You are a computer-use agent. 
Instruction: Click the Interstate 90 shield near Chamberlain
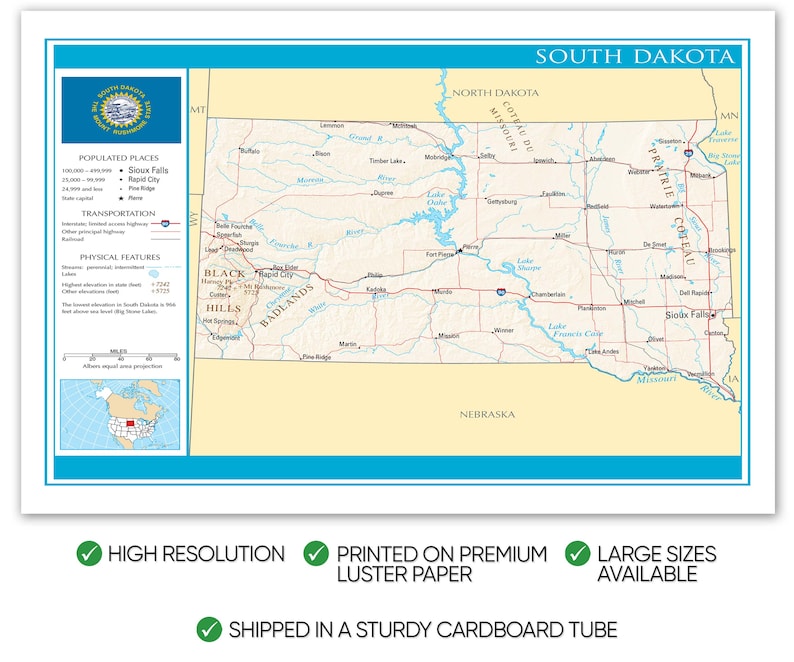tap(501, 292)
